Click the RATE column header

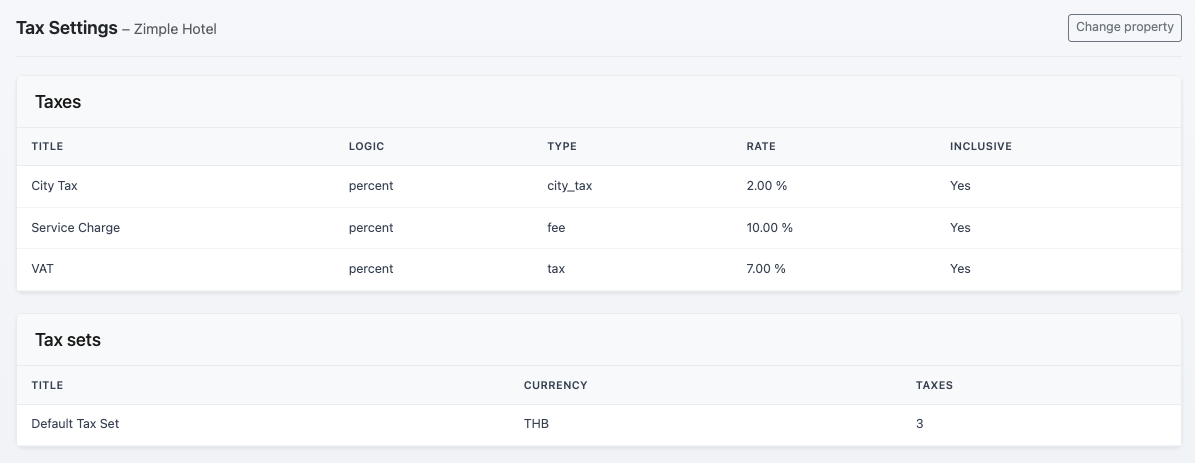pyautogui.click(x=761, y=147)
